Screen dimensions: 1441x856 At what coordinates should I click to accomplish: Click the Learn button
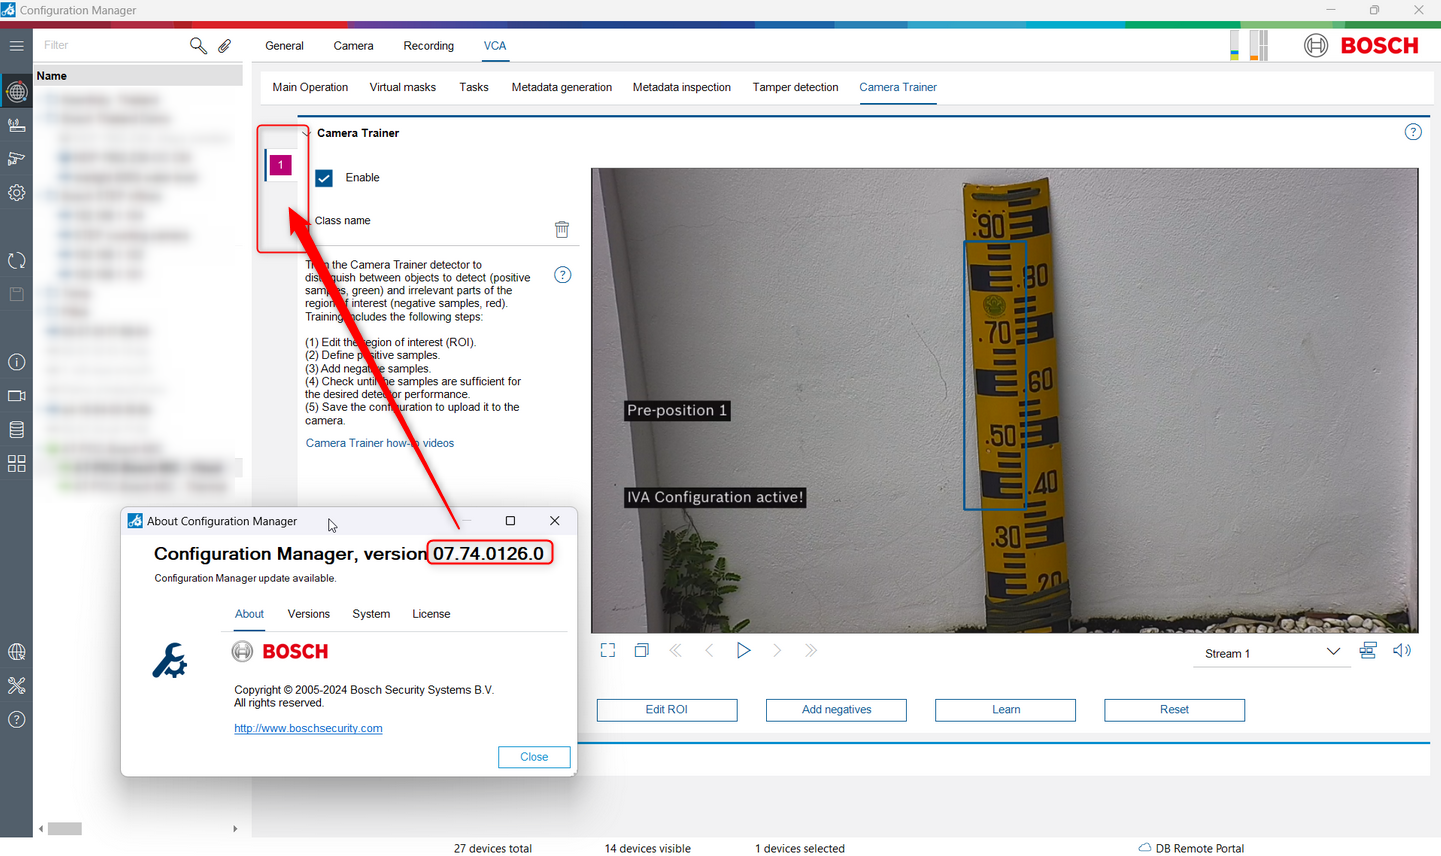pos(1005,710)
